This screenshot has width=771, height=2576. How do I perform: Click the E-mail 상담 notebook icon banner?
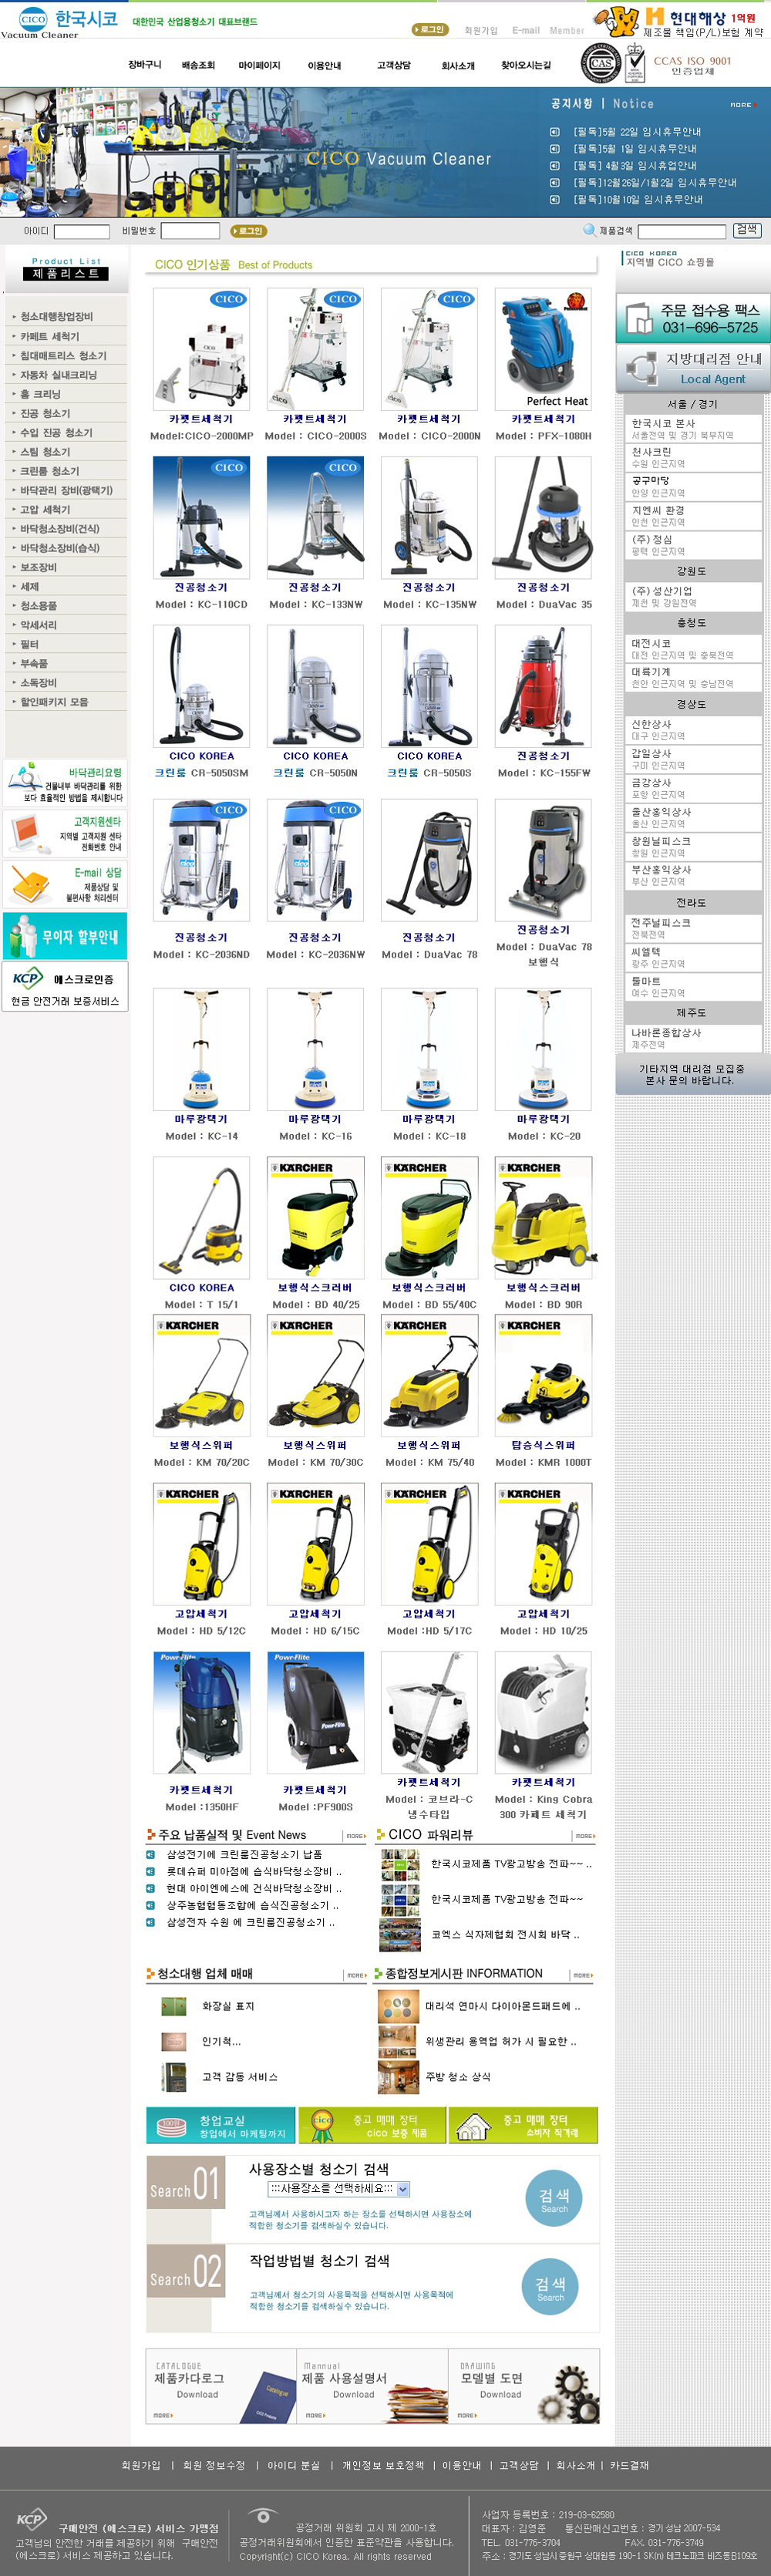coord(65,884)
